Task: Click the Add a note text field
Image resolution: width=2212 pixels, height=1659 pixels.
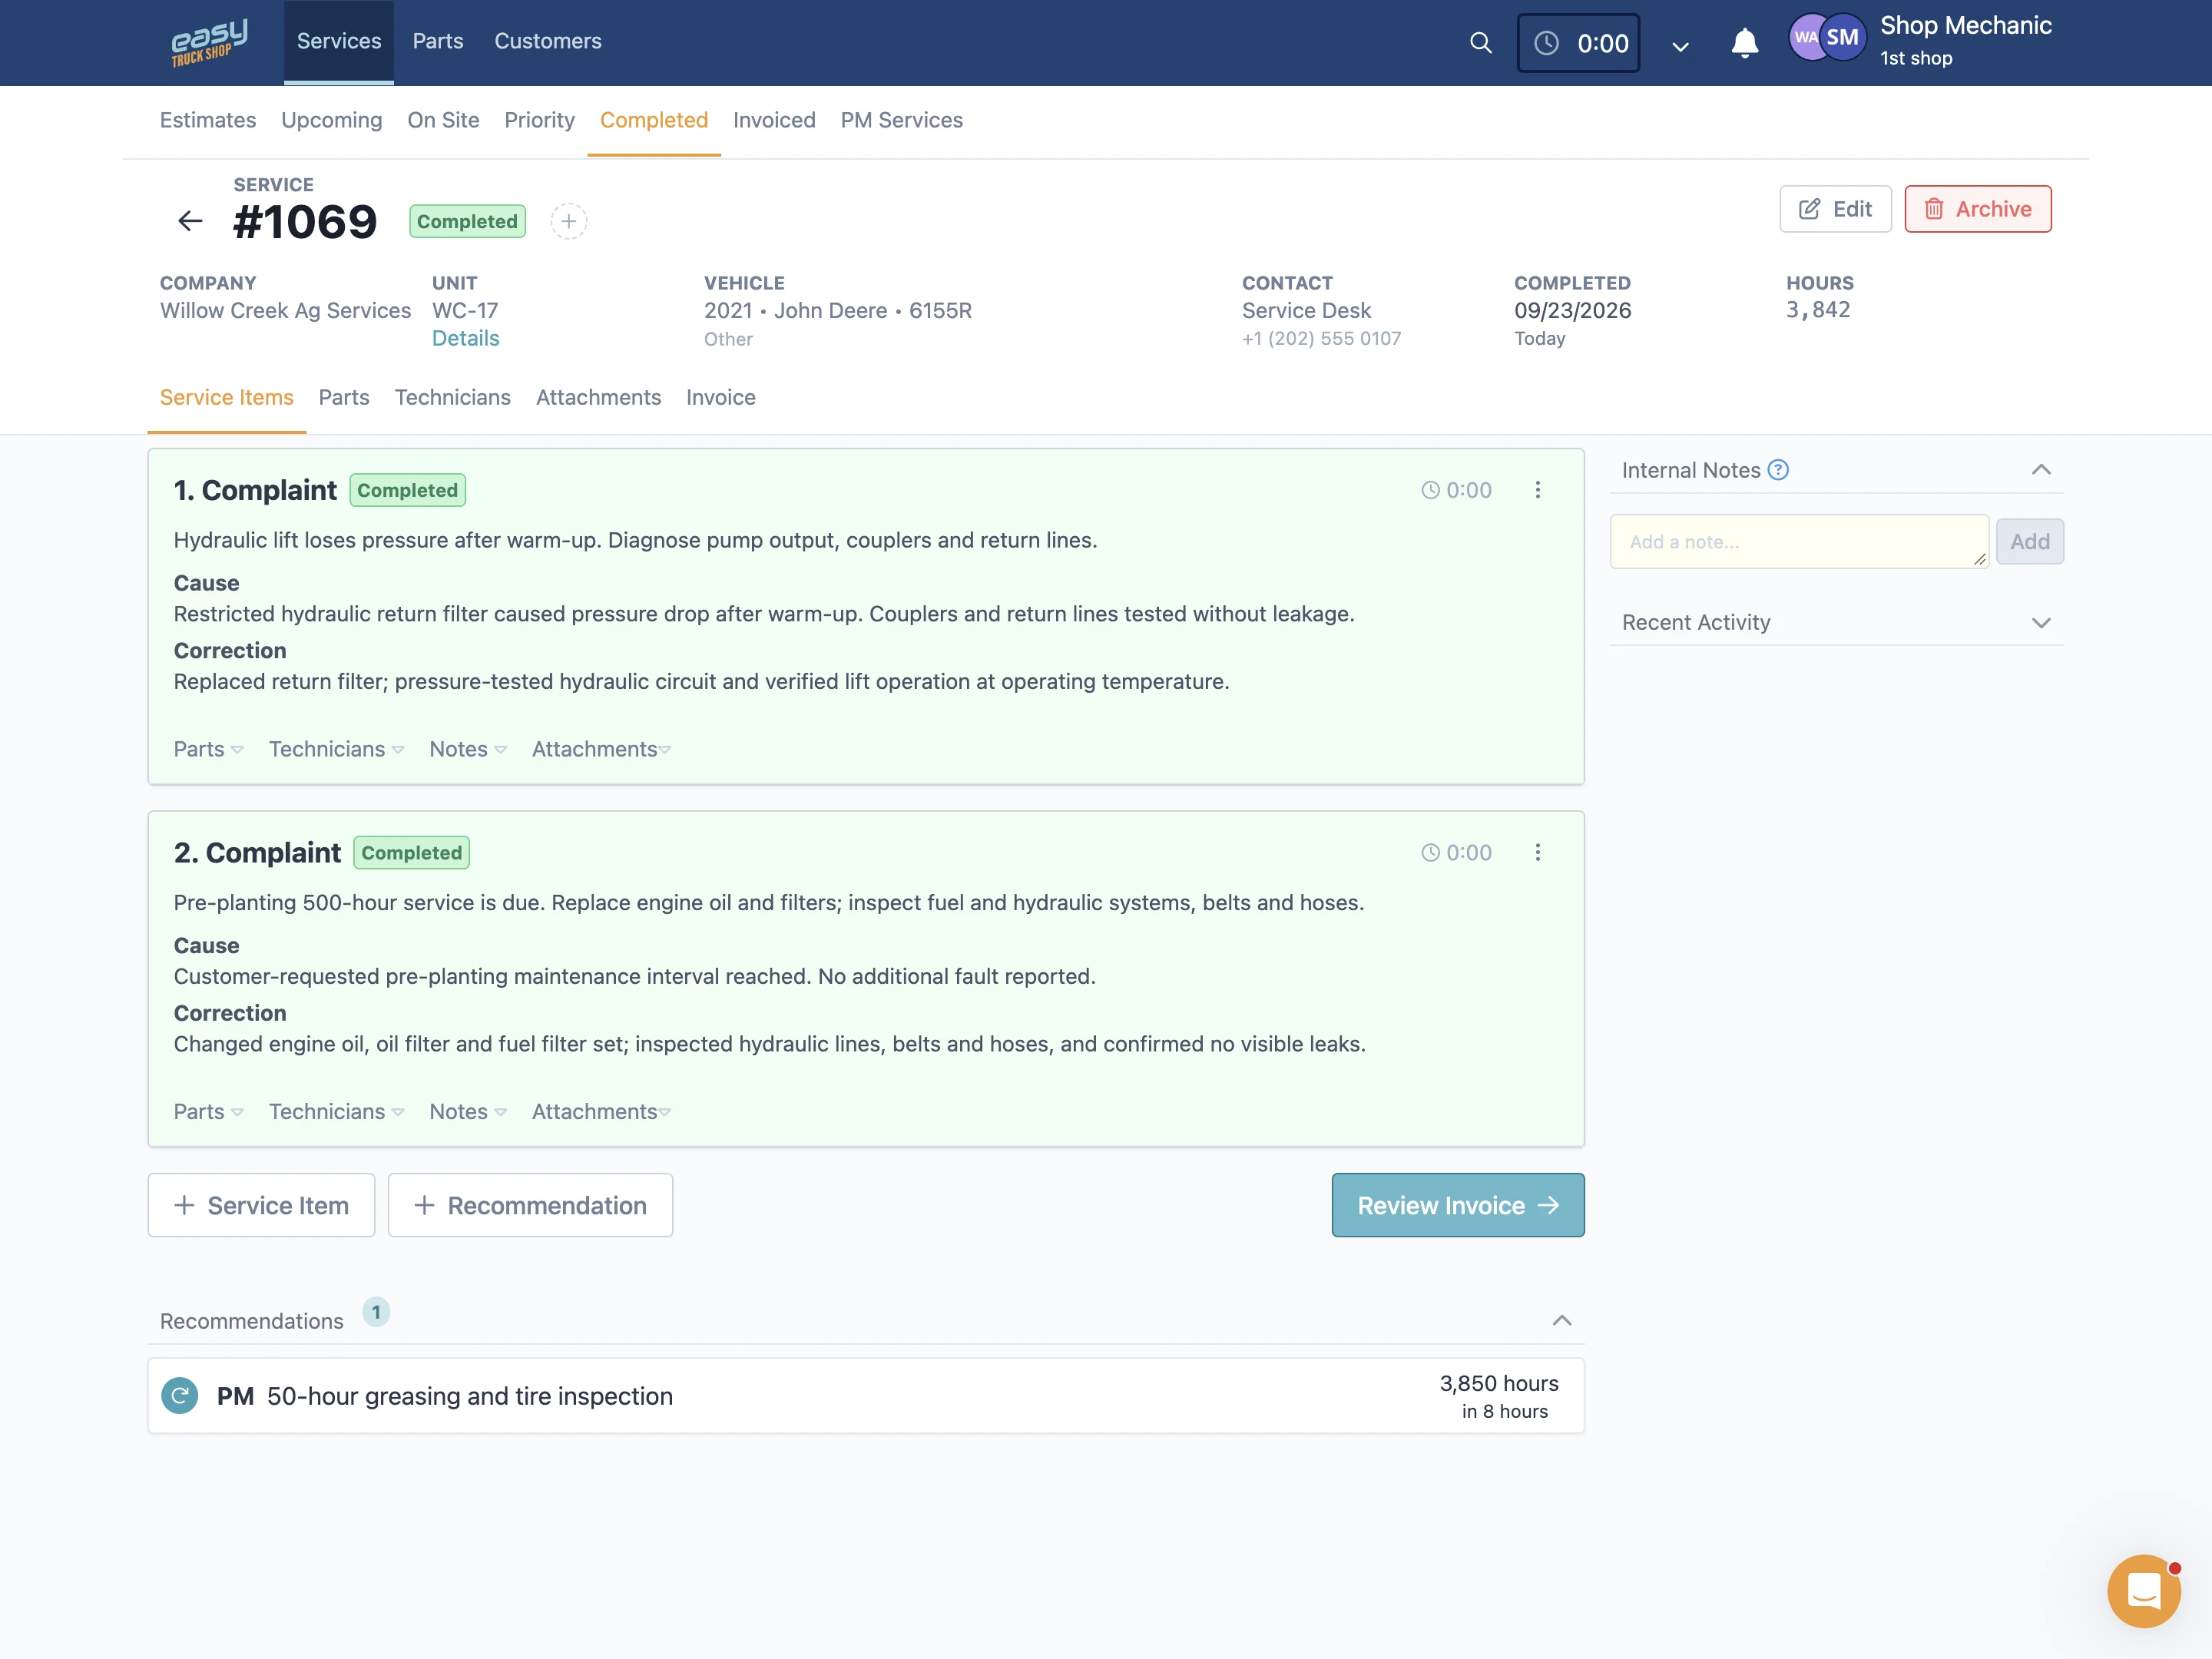Action: click(x=1799, y=541)
